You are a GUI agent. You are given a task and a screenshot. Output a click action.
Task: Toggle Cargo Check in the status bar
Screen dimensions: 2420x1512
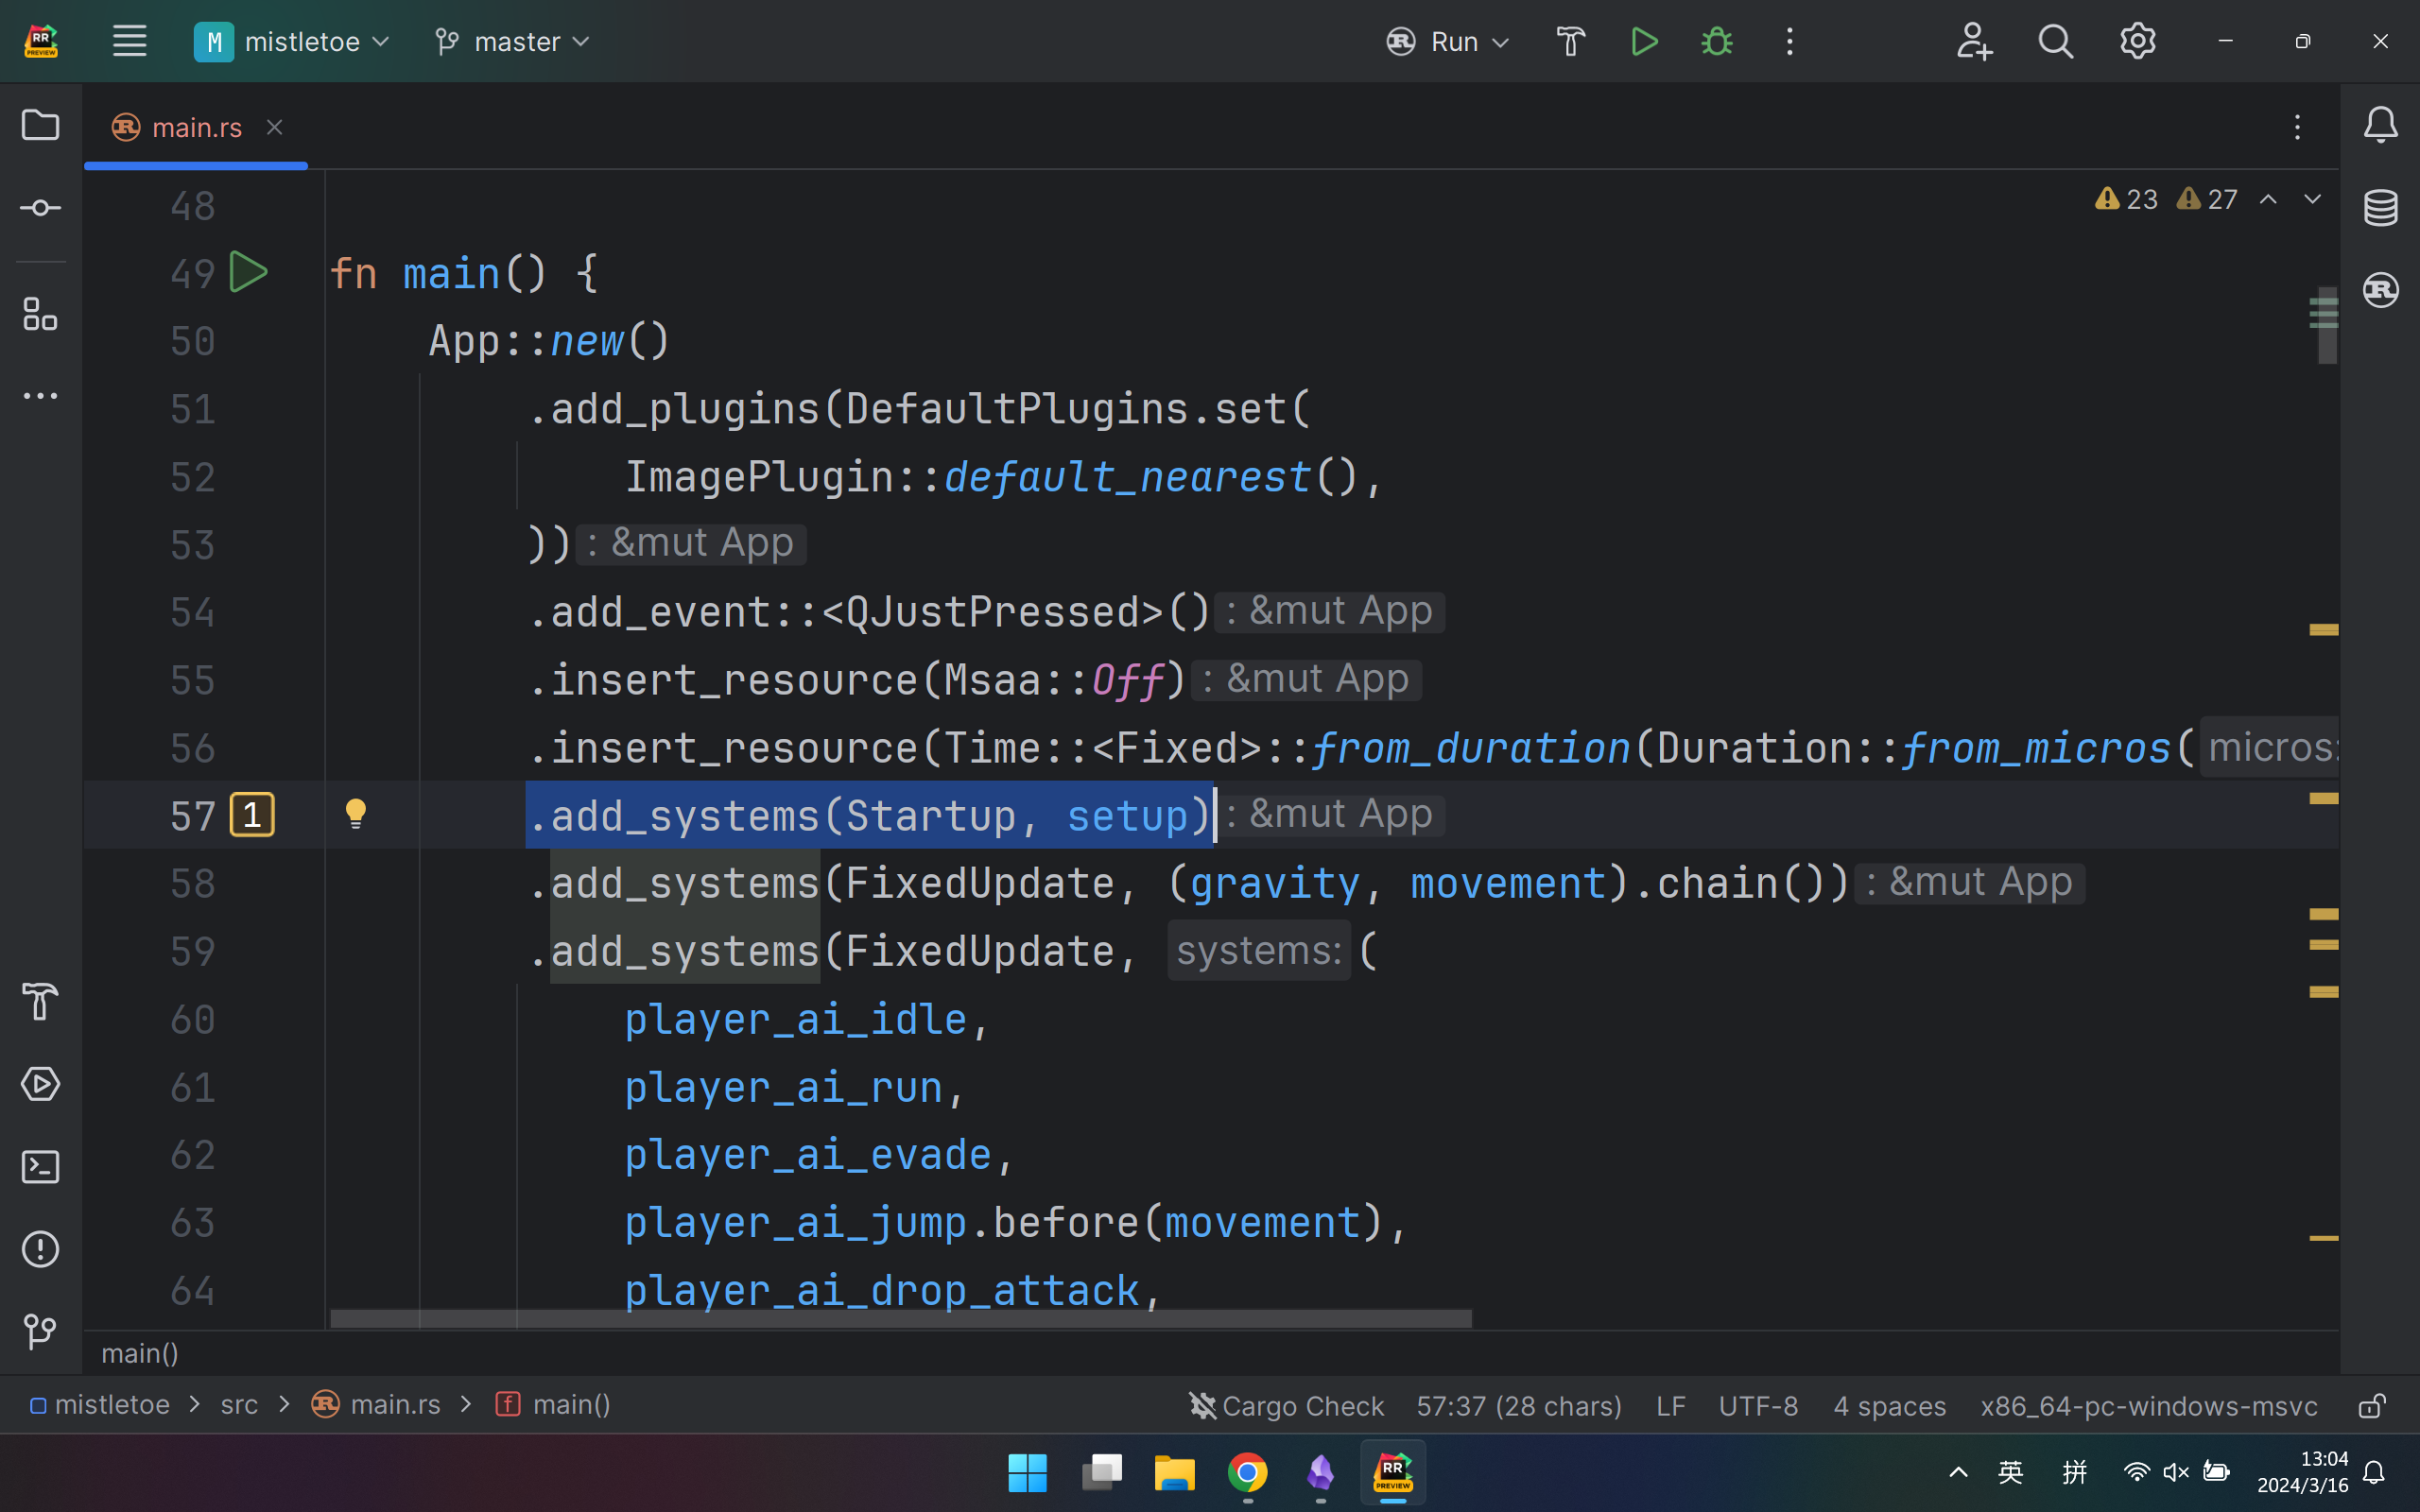click(x=1286, y=1405)
